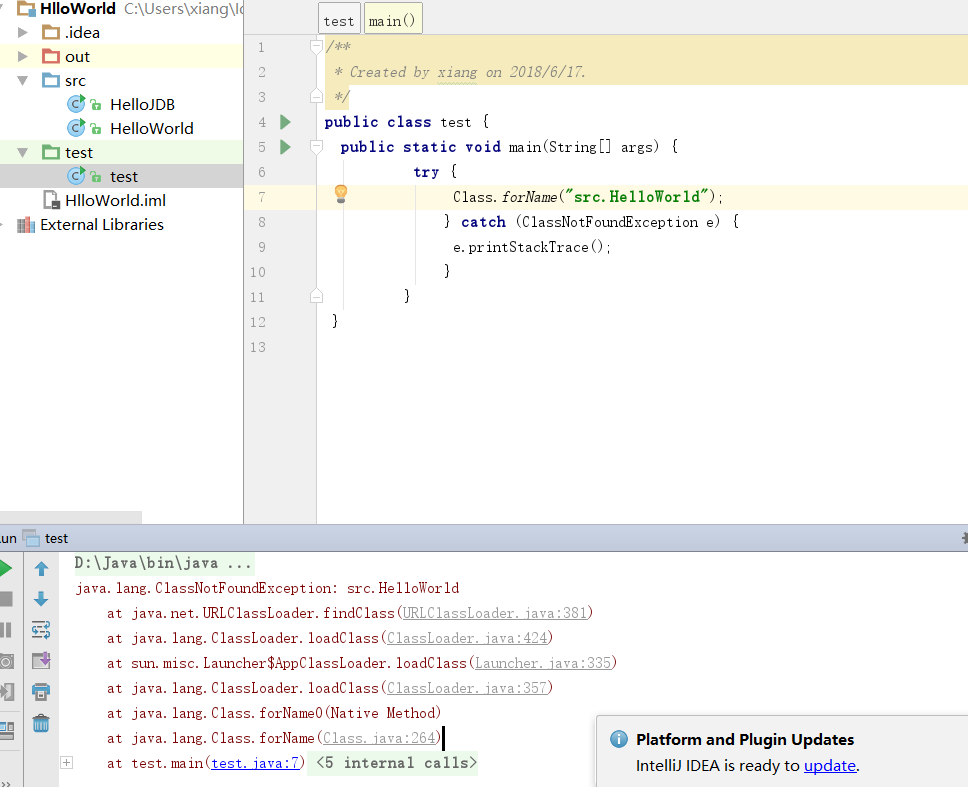This screenshot has width=968, height=787.
Task: Collapse the doc comment at line 1
Action: [x=316, y=46]
